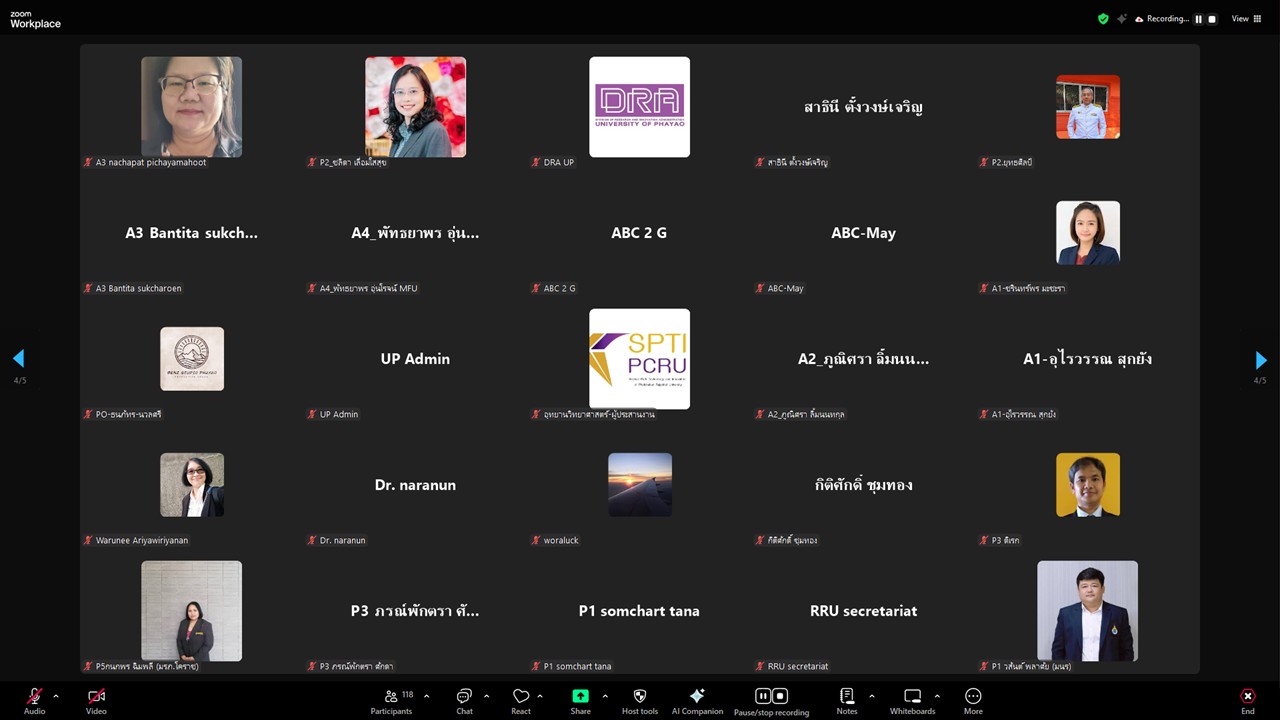
Task: Expand React options caret
Action: [x=540, y=696]
